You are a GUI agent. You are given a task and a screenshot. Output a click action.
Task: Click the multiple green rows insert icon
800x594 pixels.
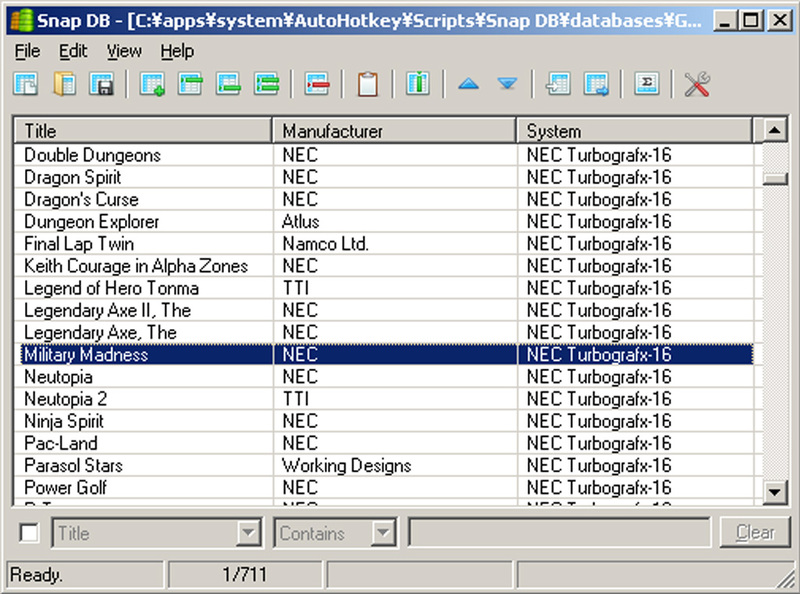pos(267,84)
